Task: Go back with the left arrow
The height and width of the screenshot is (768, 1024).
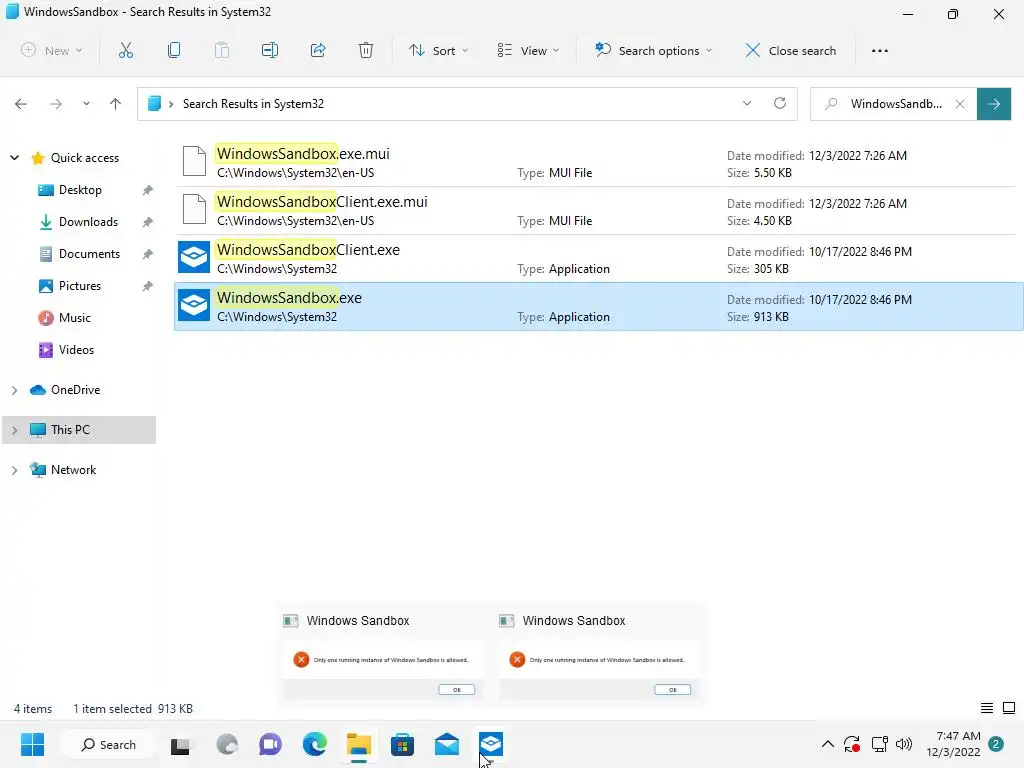Action: (21, 104)
